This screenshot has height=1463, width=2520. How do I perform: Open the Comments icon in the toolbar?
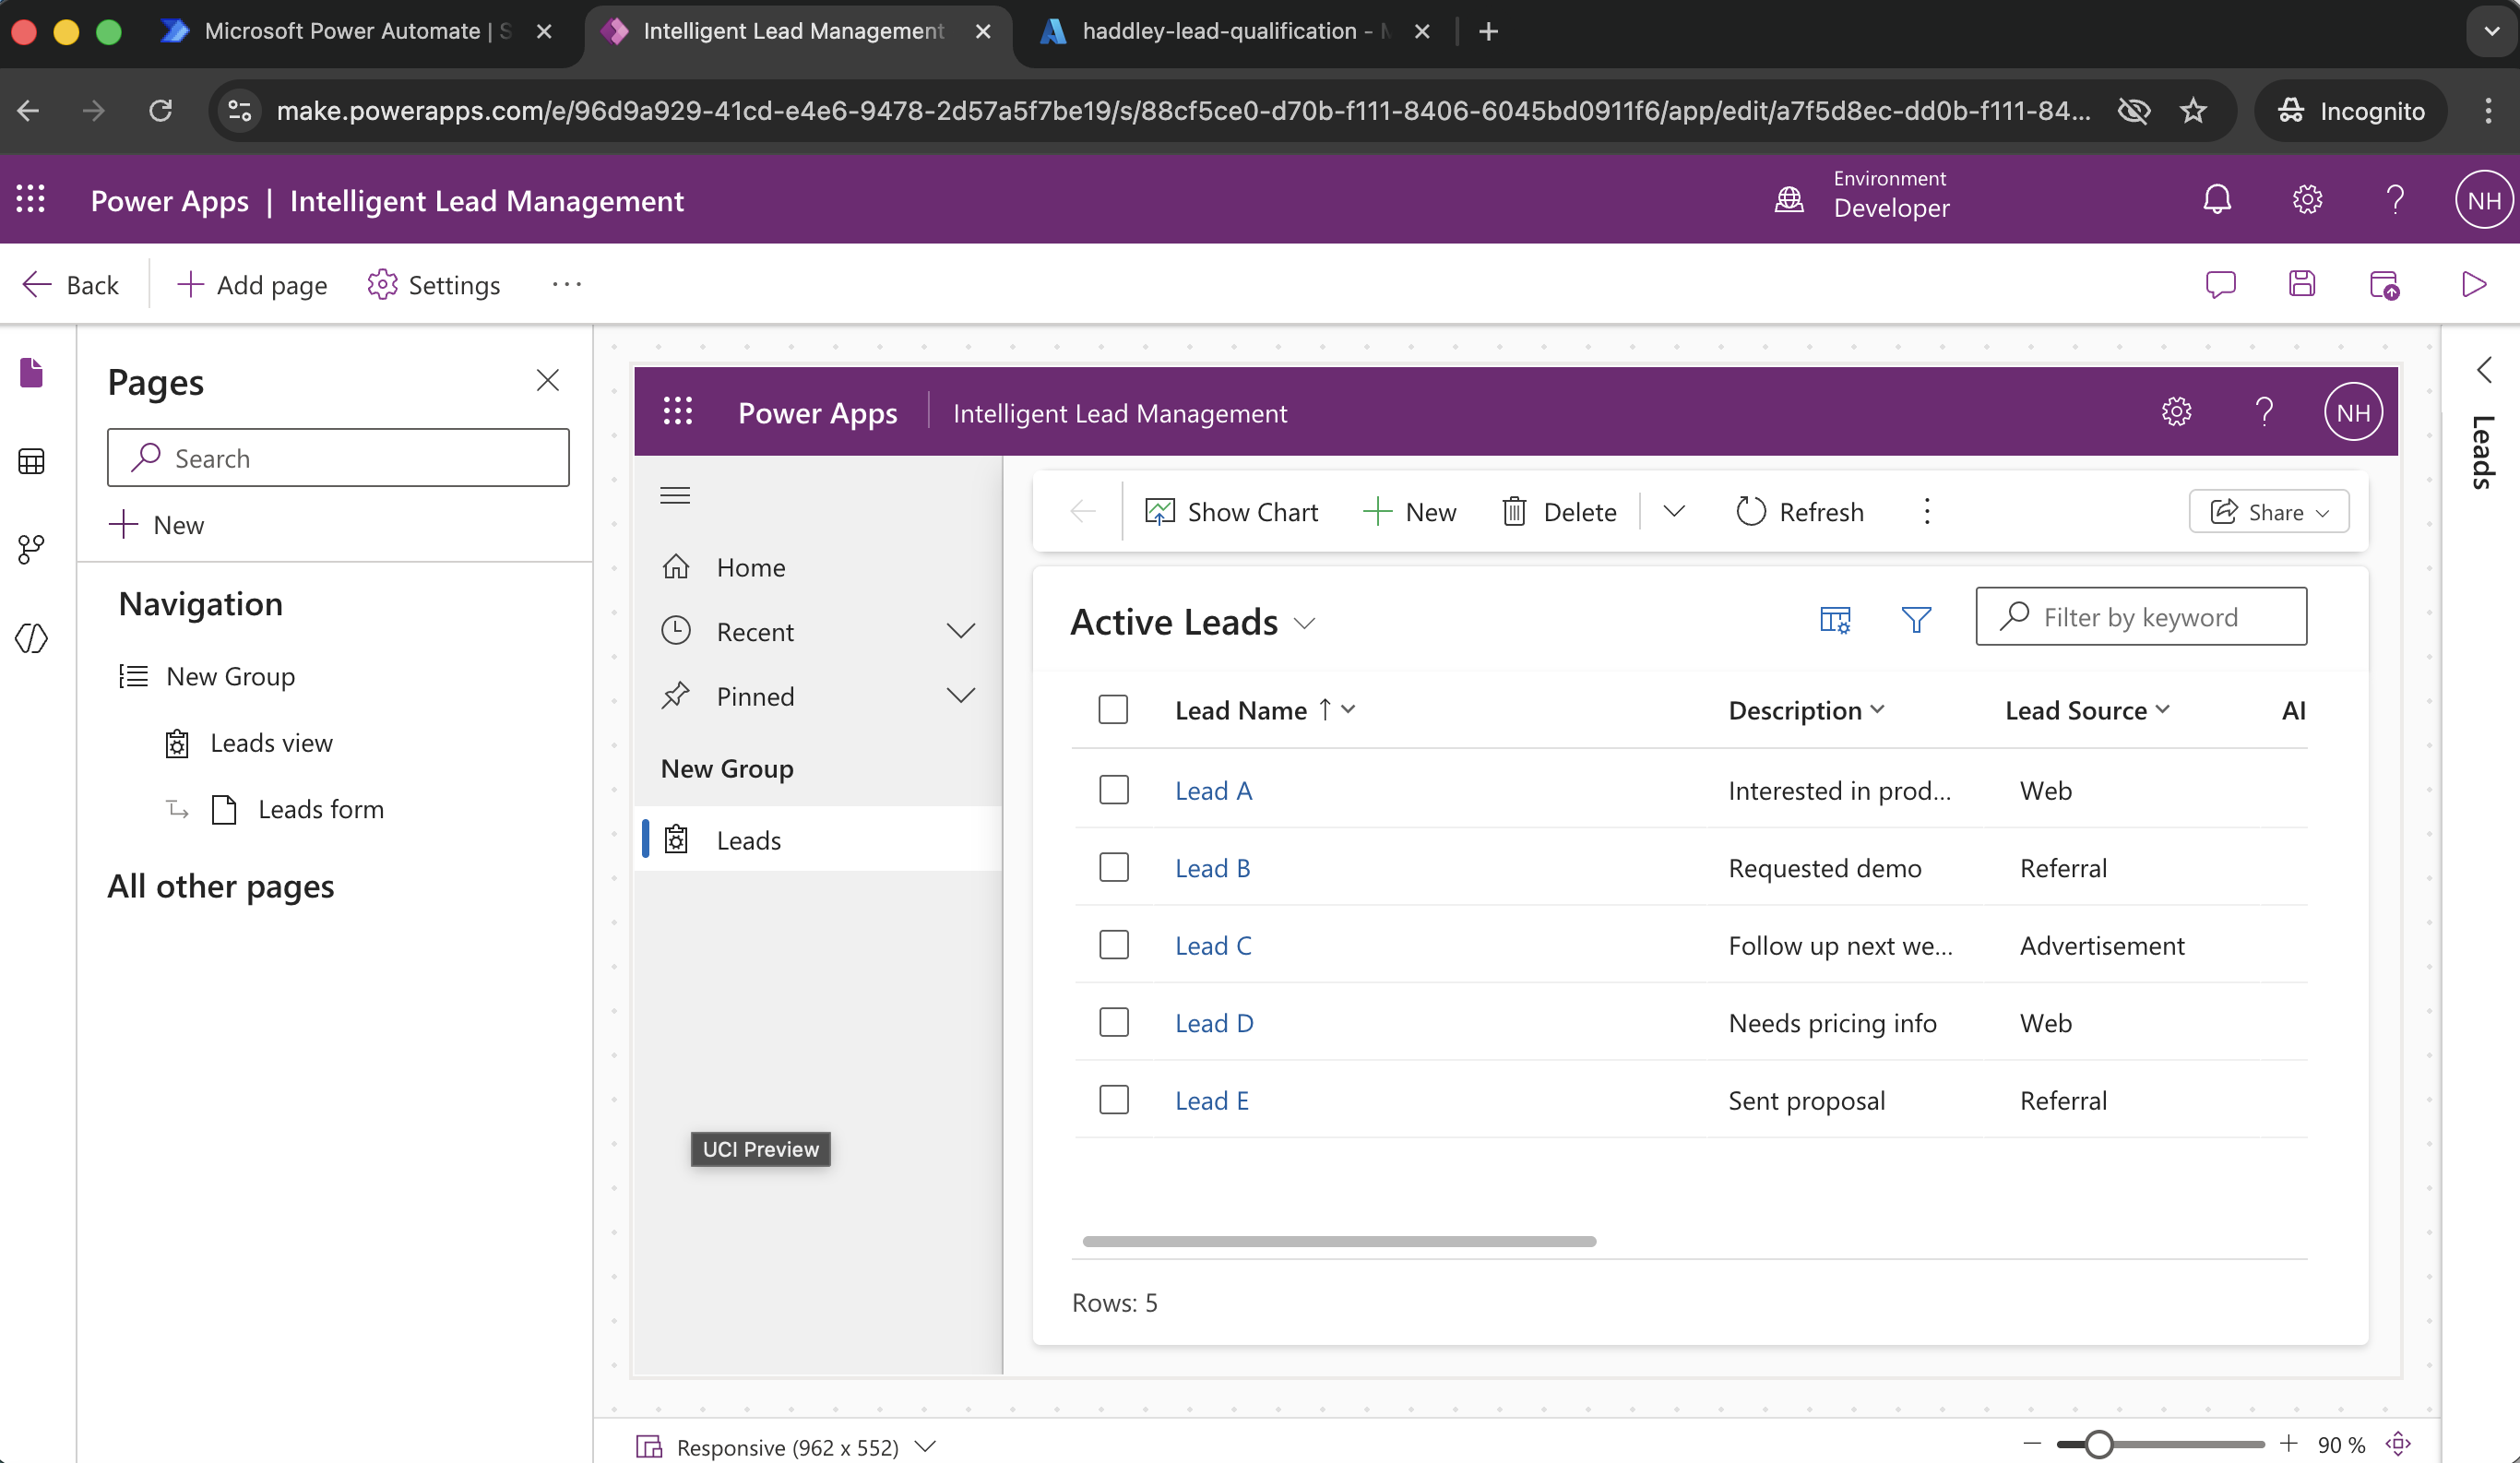(2220, 284)
